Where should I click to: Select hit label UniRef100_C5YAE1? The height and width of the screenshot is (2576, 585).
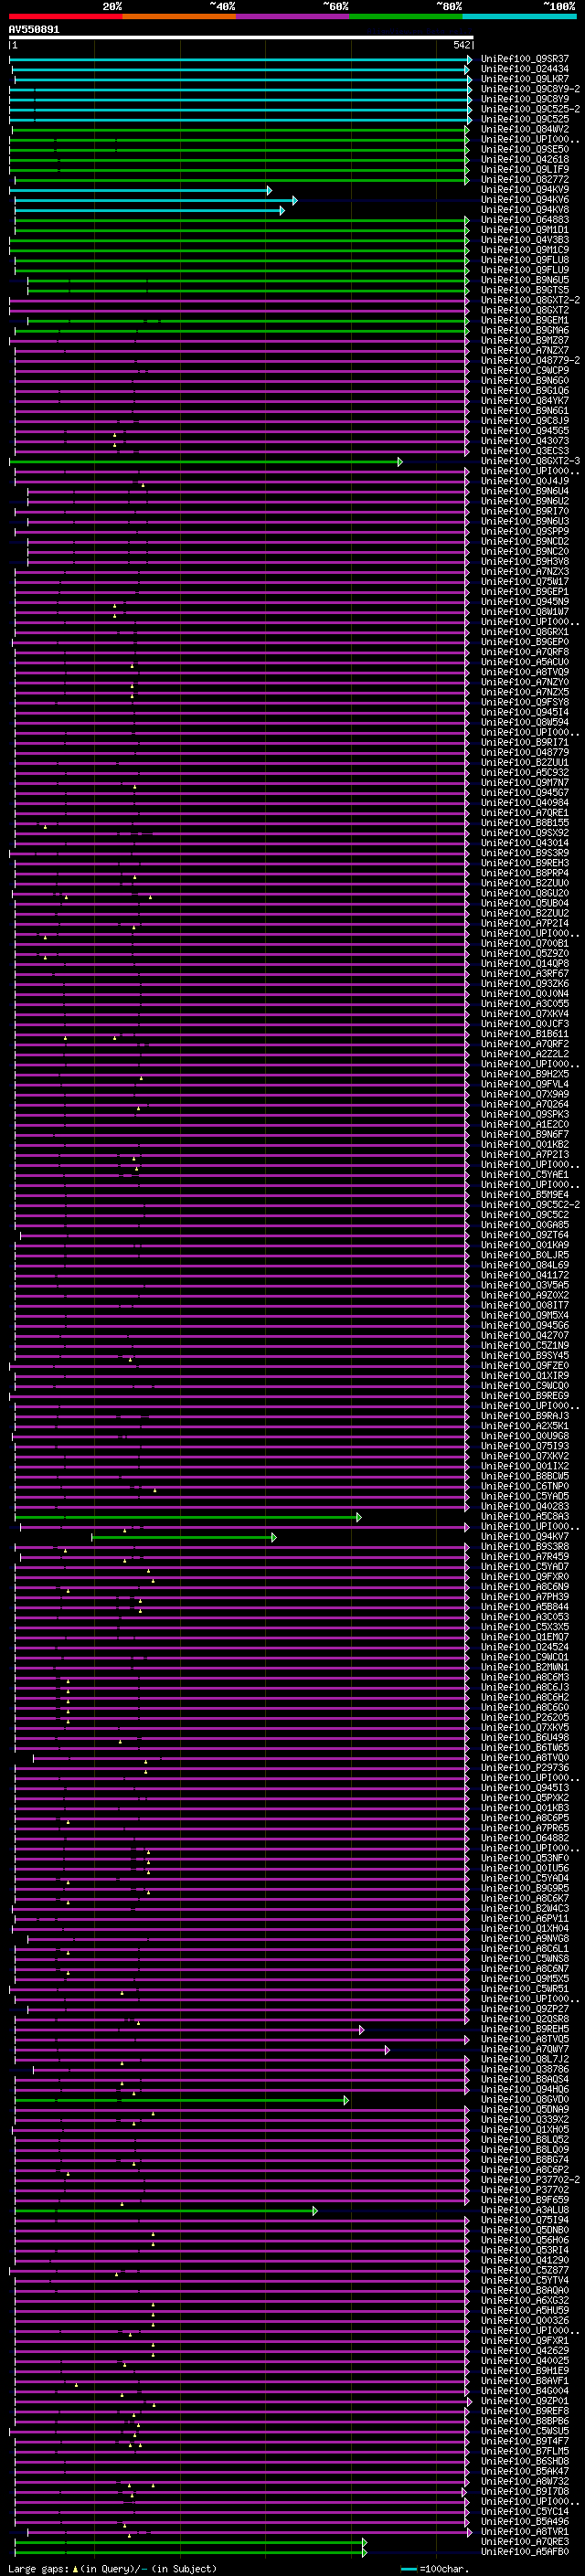(525, 1175)
